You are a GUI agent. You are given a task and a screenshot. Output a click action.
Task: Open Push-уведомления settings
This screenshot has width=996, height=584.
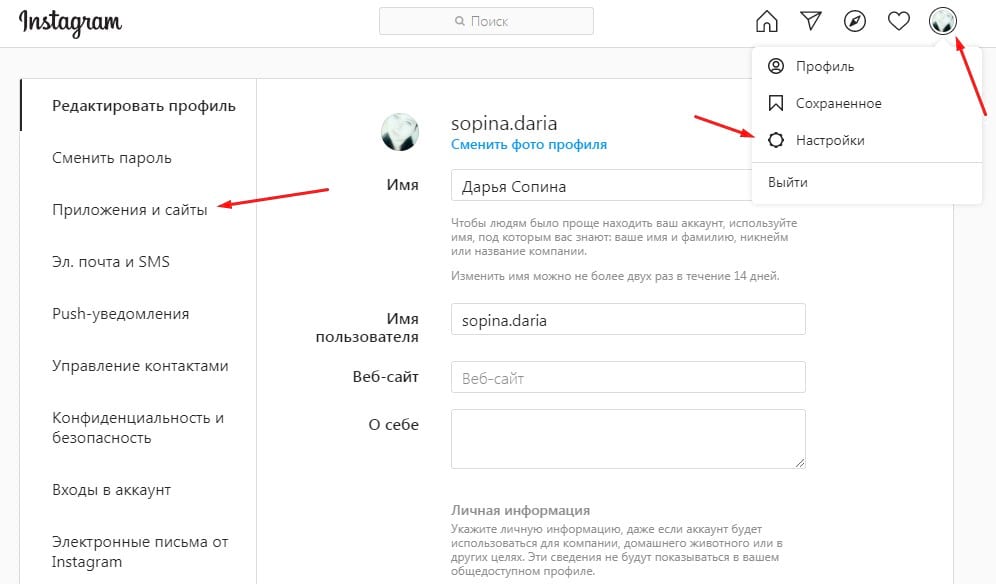click(121, 314)
